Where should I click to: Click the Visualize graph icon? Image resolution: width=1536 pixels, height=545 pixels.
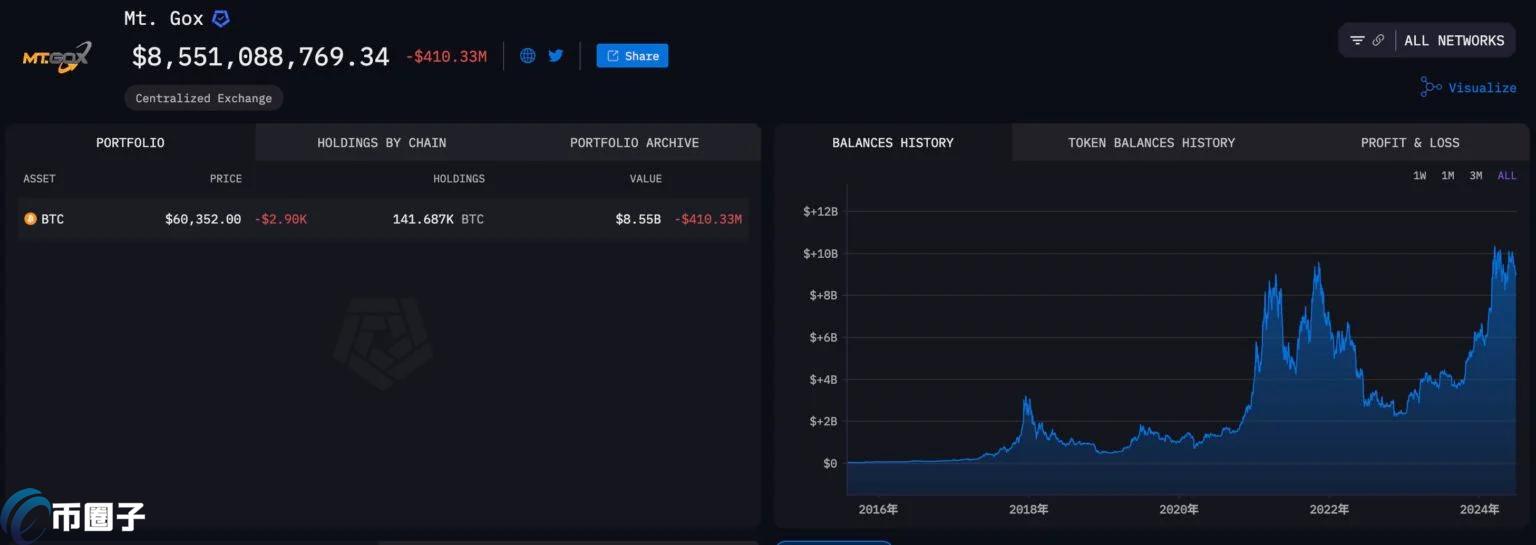tap(1431, 87)
